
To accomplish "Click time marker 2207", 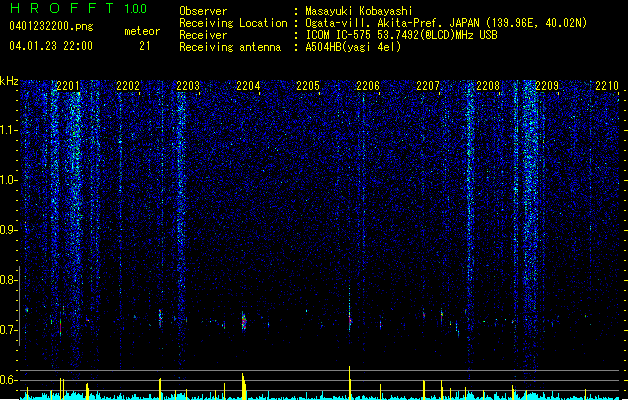I will 428,86.
